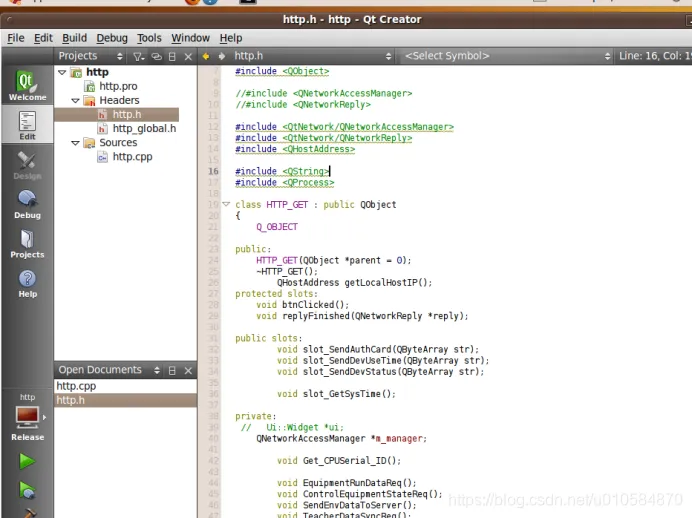The image size is (692, 518).
Task: Open the Help menu
Action: click(x=231, y=38)
